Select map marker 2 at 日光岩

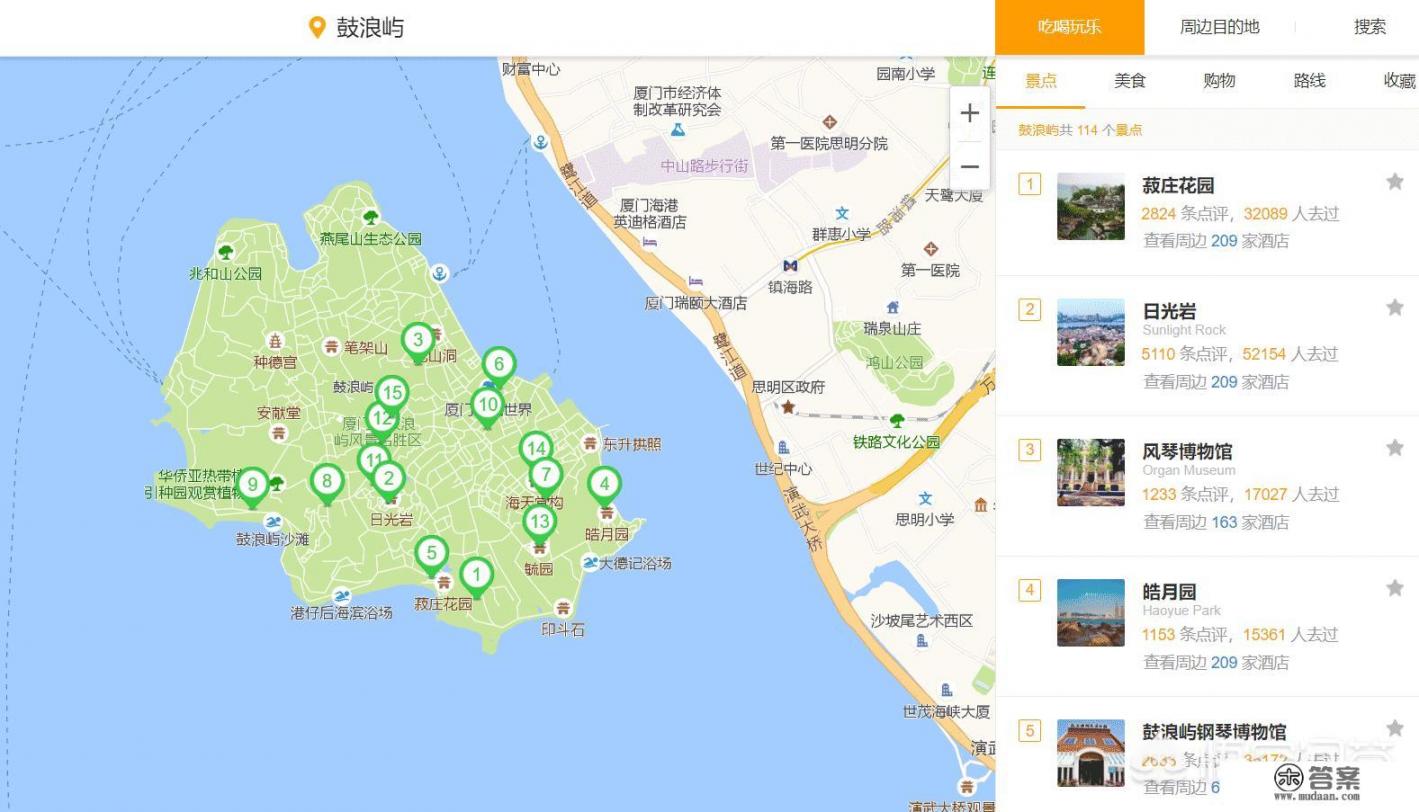point(389,478)
